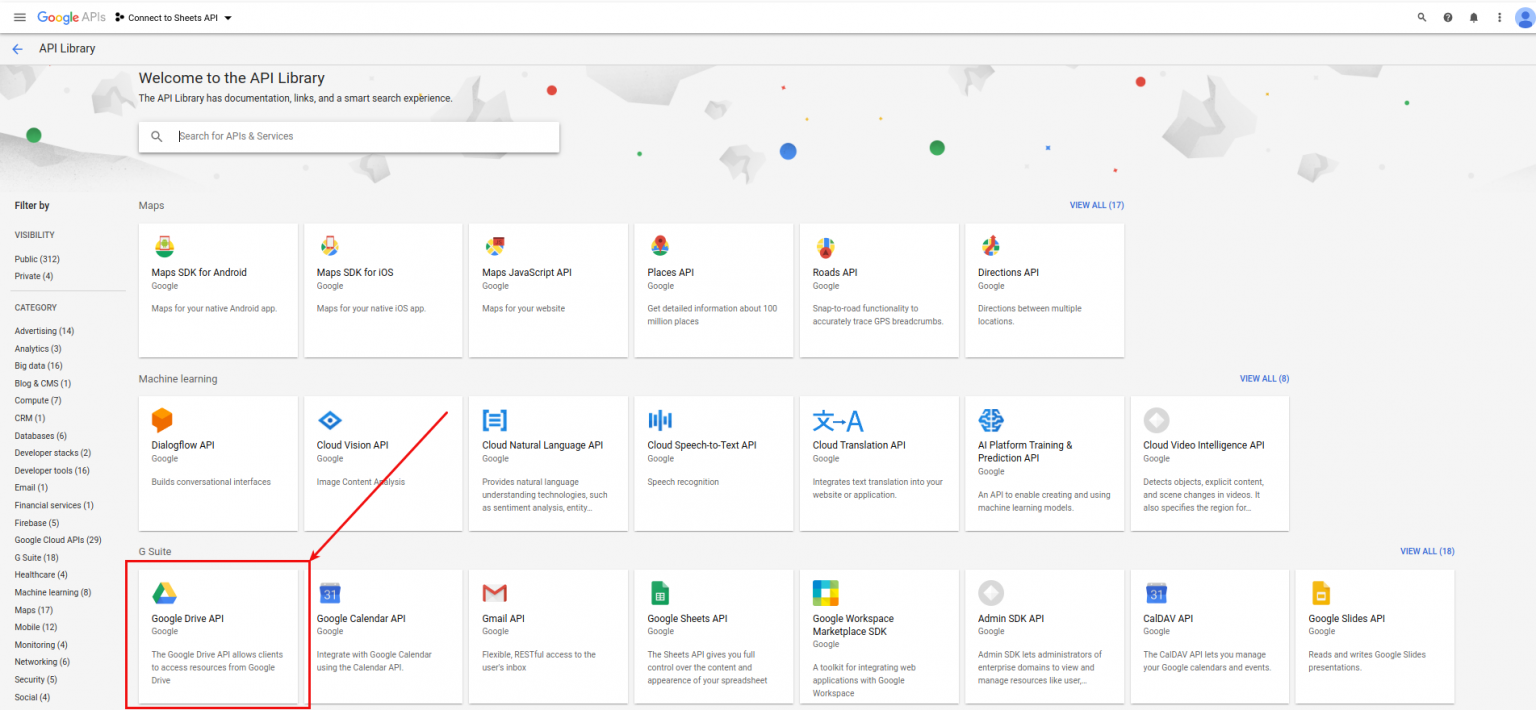Filter by Public visibility
This screenshot has width=1536, height=710.
pyautogui.click(x=37, y=259)
